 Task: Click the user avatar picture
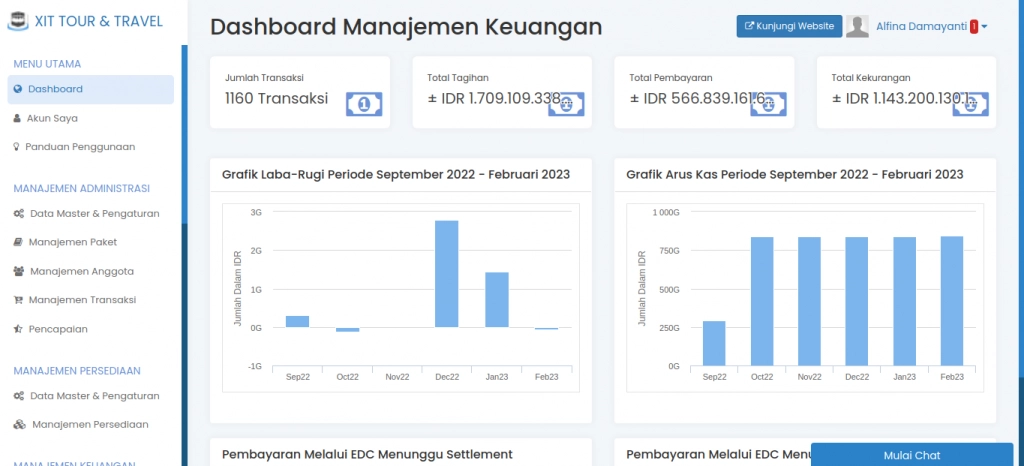(x=857, y=27)
